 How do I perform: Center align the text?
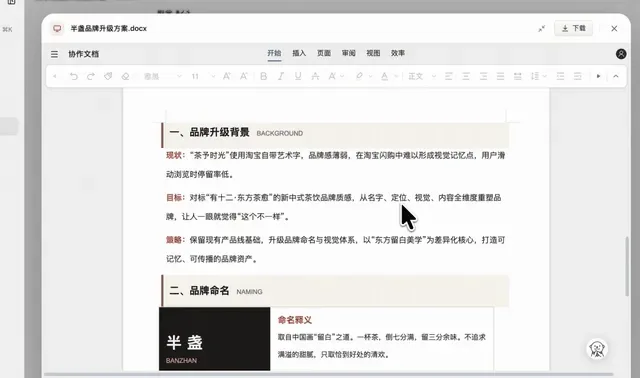(x=466, y=76)
